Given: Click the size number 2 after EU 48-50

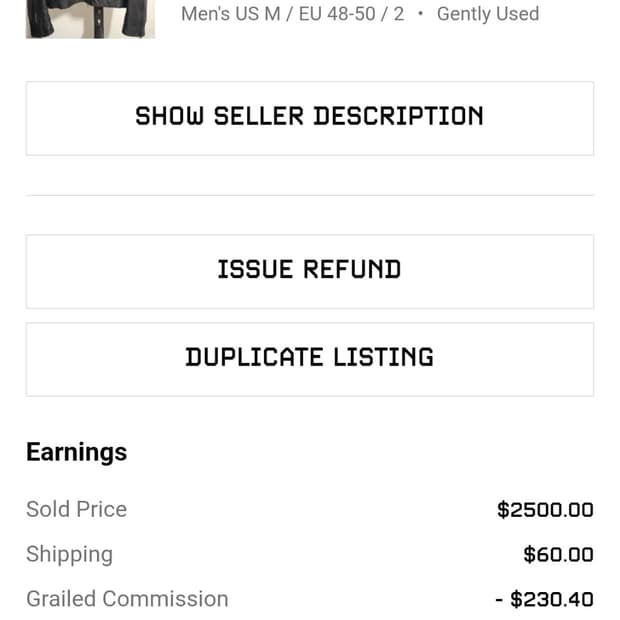Looking at the screenshot, I should [398, 14].
